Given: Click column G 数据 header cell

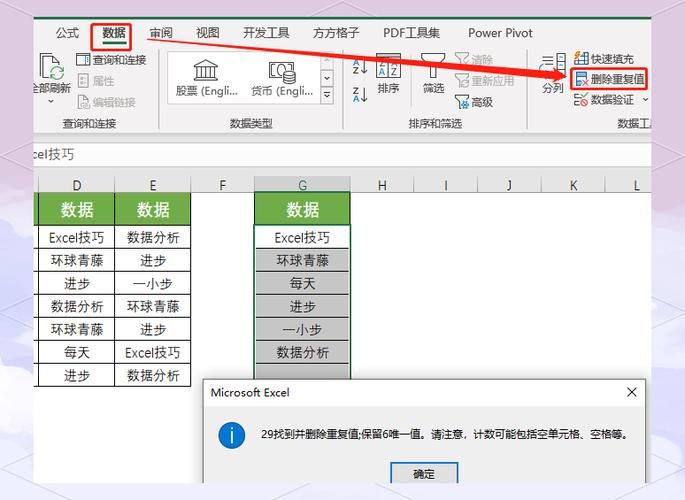Looking at the screenshot, I should point(302,210).
